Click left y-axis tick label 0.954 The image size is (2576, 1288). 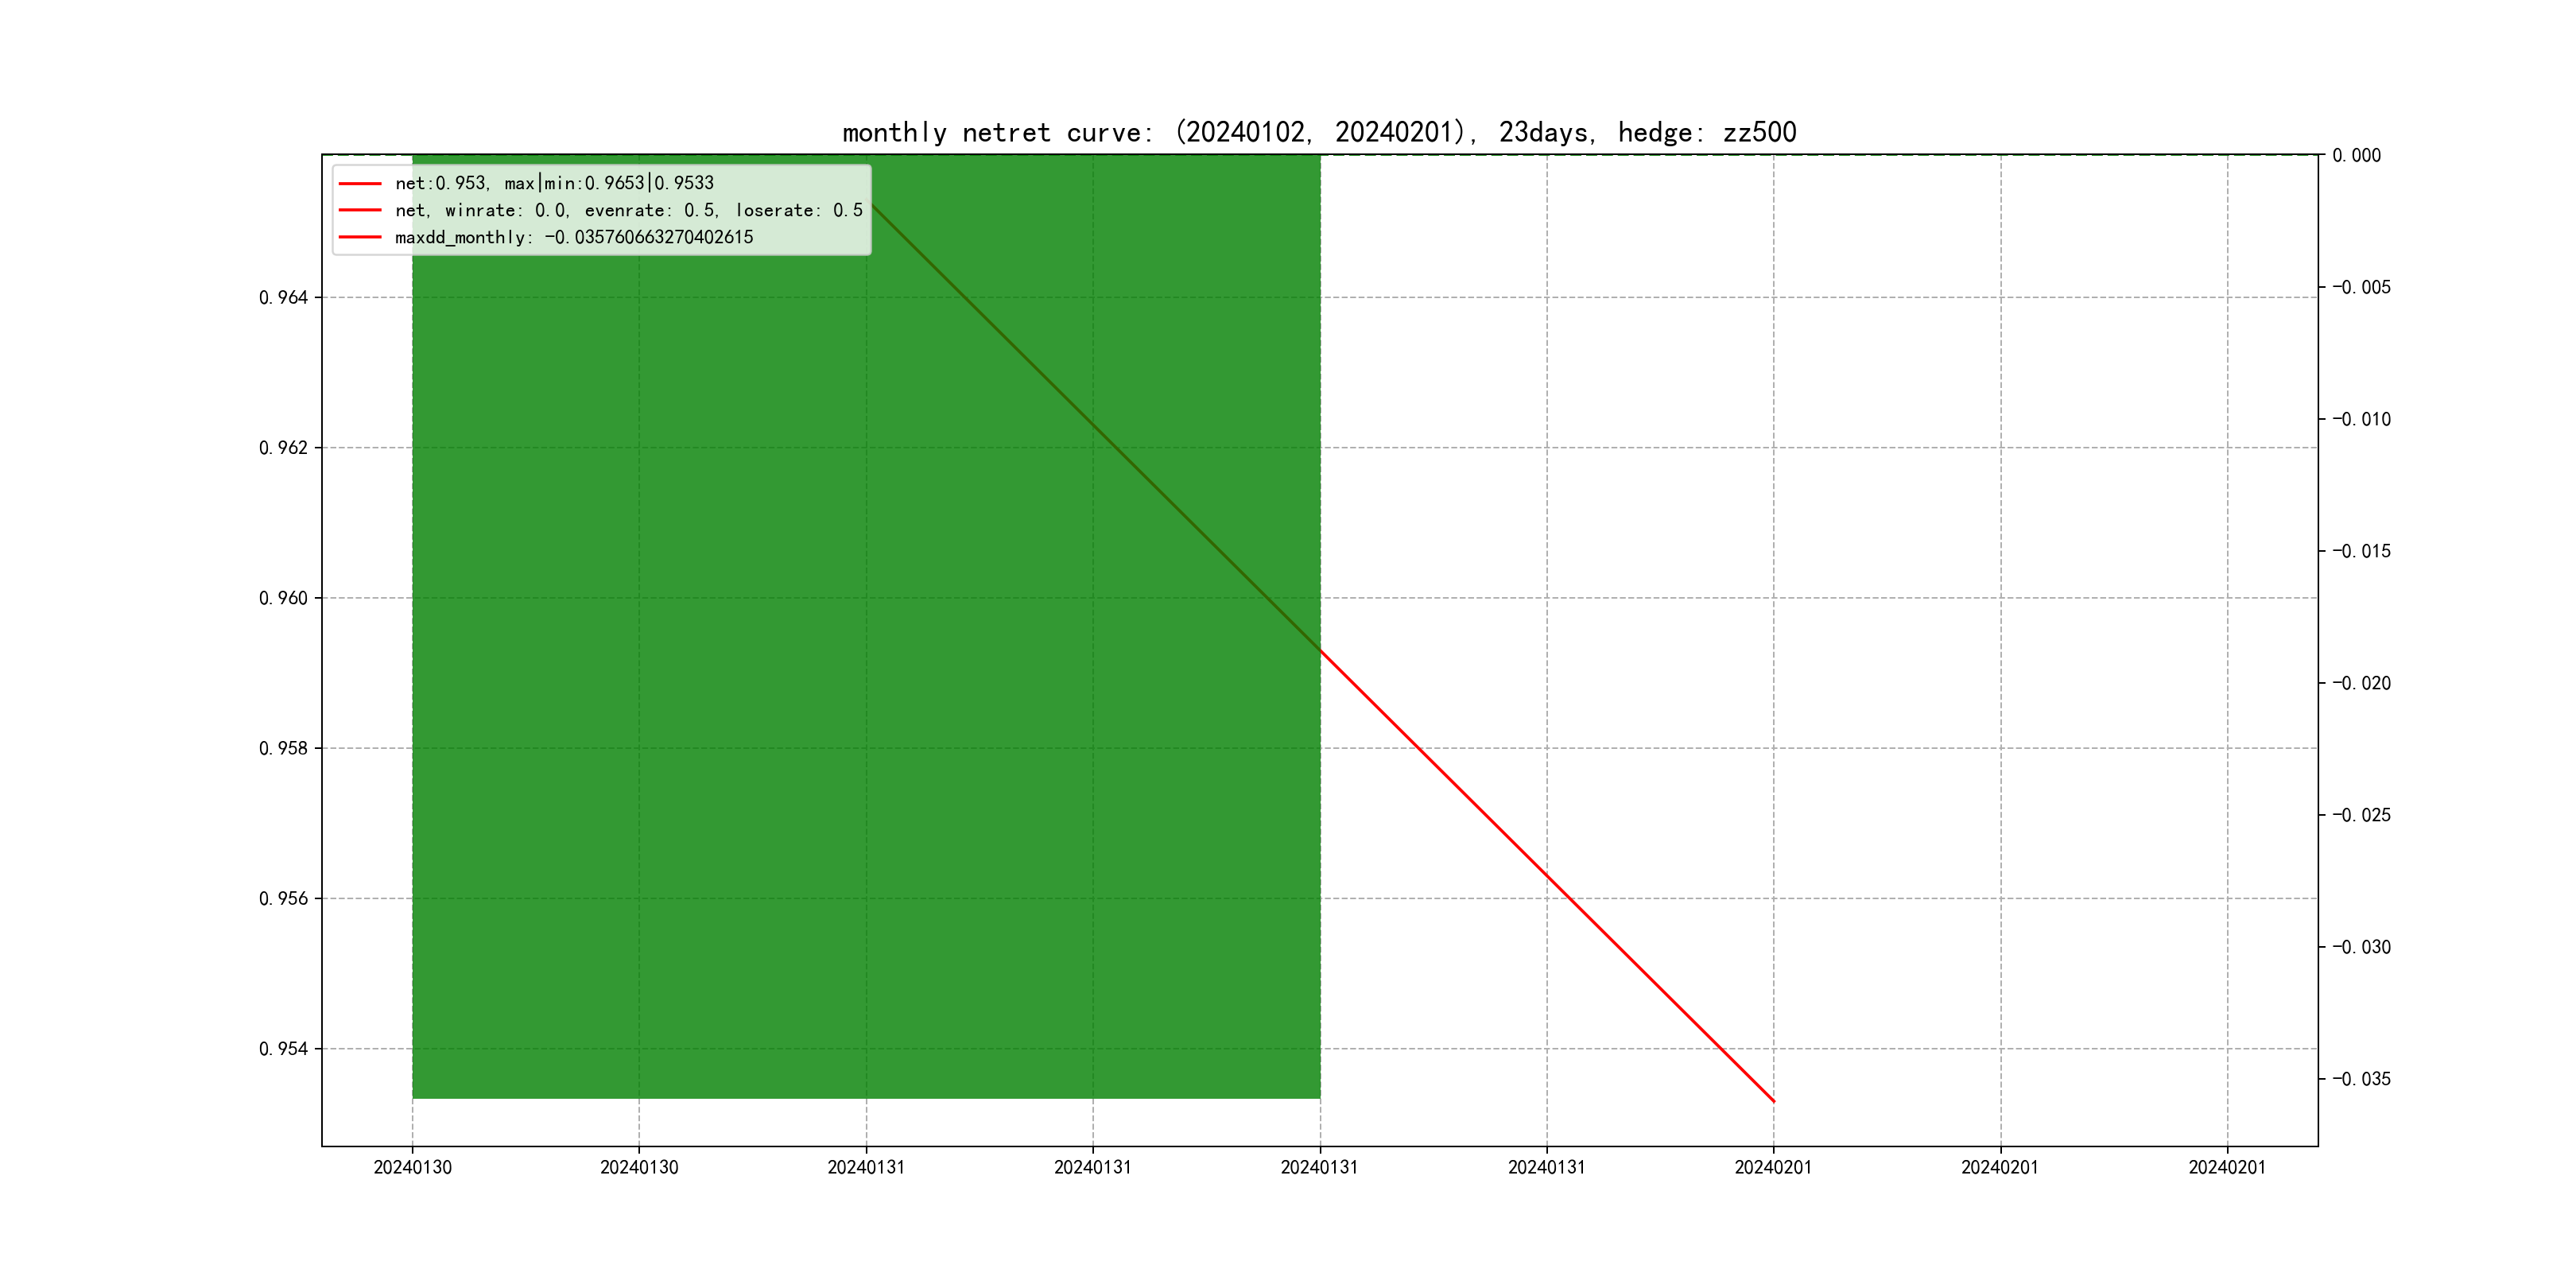pyautogui.click(x=283, y=1049)
